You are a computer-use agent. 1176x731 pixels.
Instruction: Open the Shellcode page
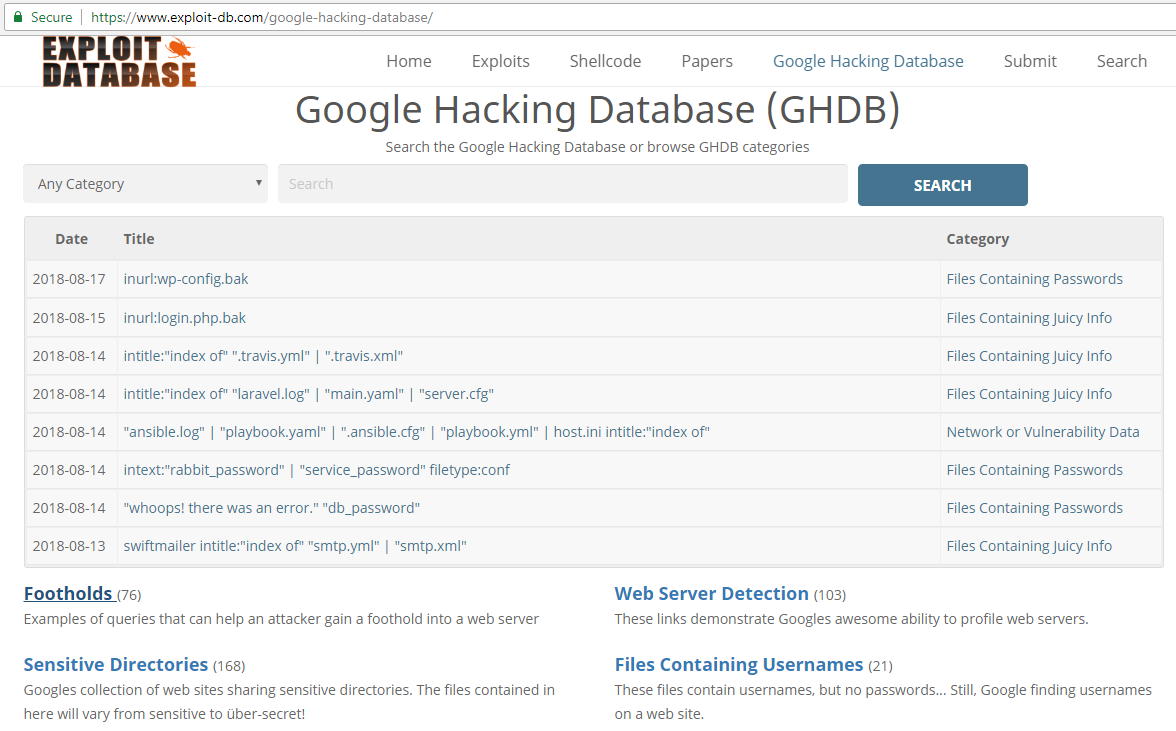(605, 61)
